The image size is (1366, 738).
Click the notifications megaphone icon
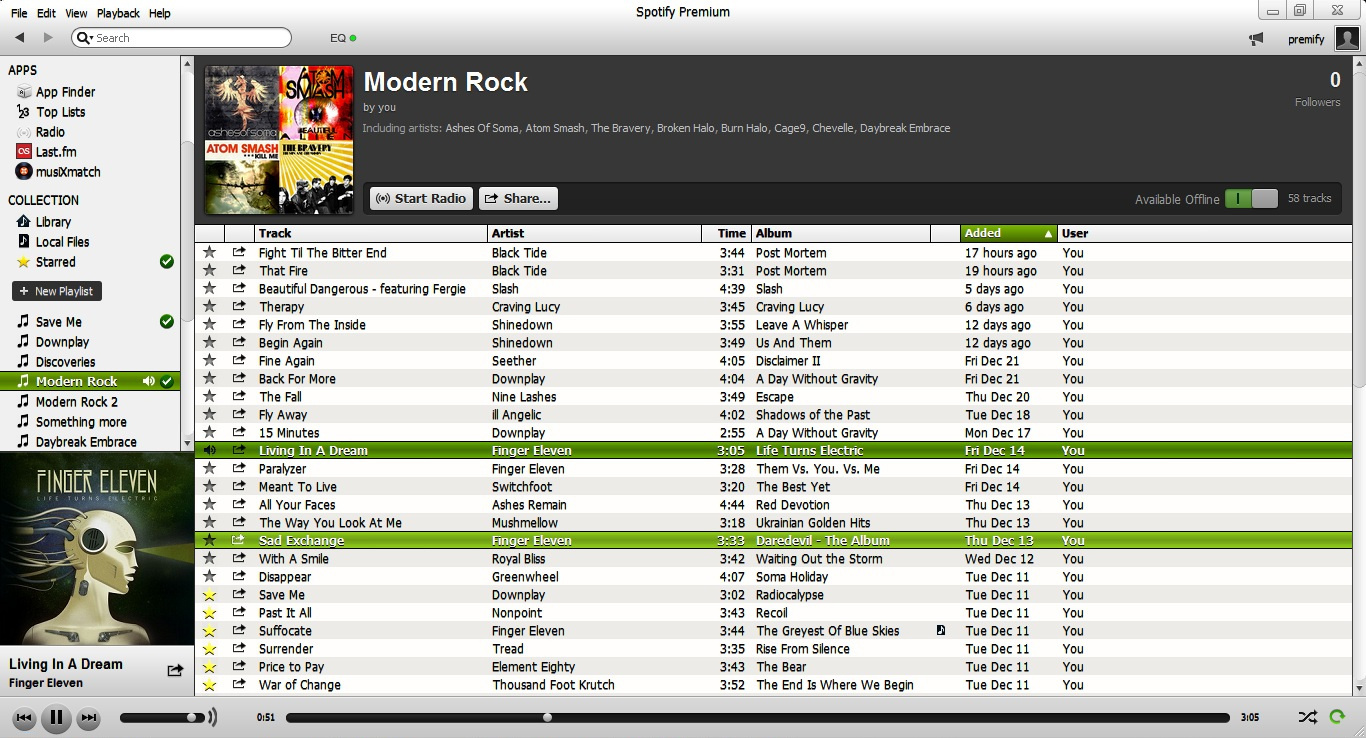point(1256,39)
